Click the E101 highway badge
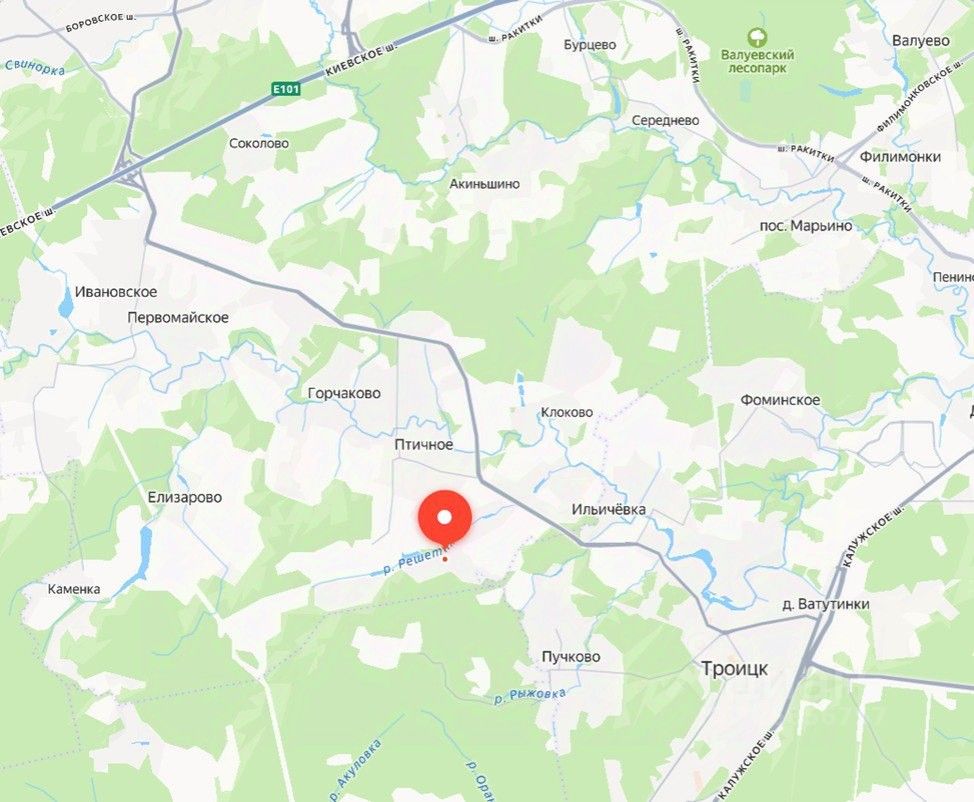Screen dimensions: 974x802 pyautogui.click(x=286, y=89)
